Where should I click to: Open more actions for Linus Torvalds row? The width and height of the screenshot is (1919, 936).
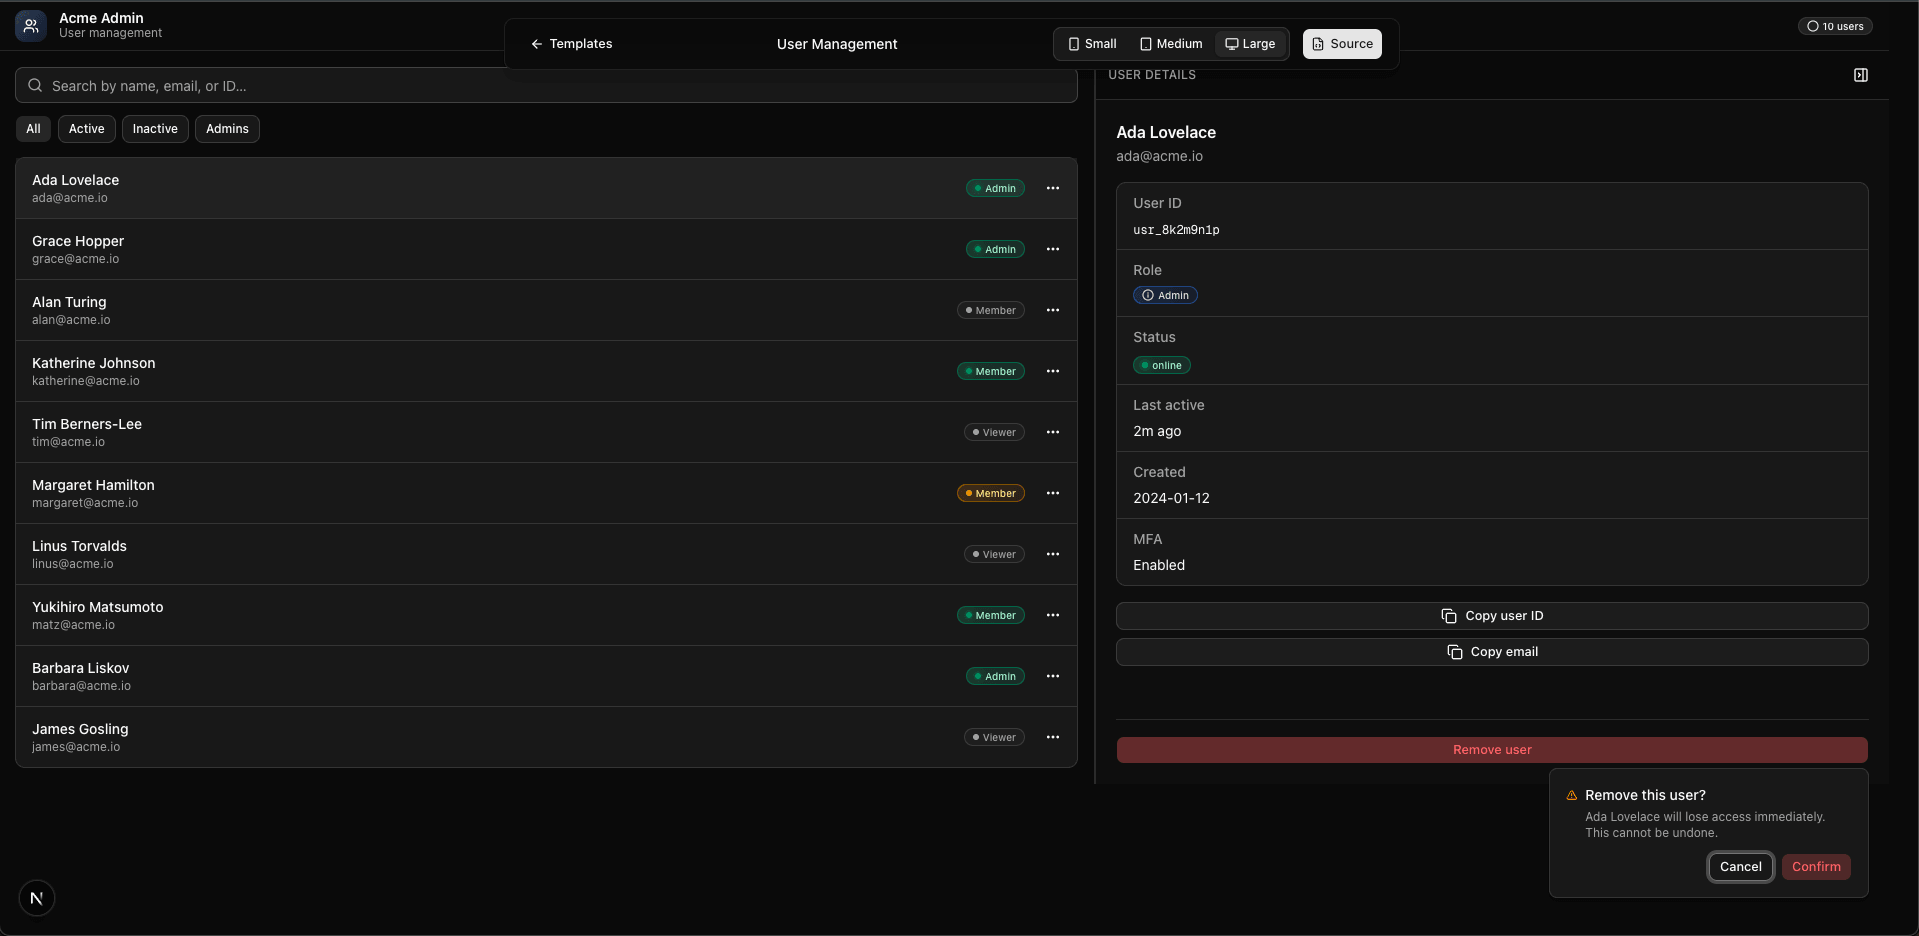1052,554
